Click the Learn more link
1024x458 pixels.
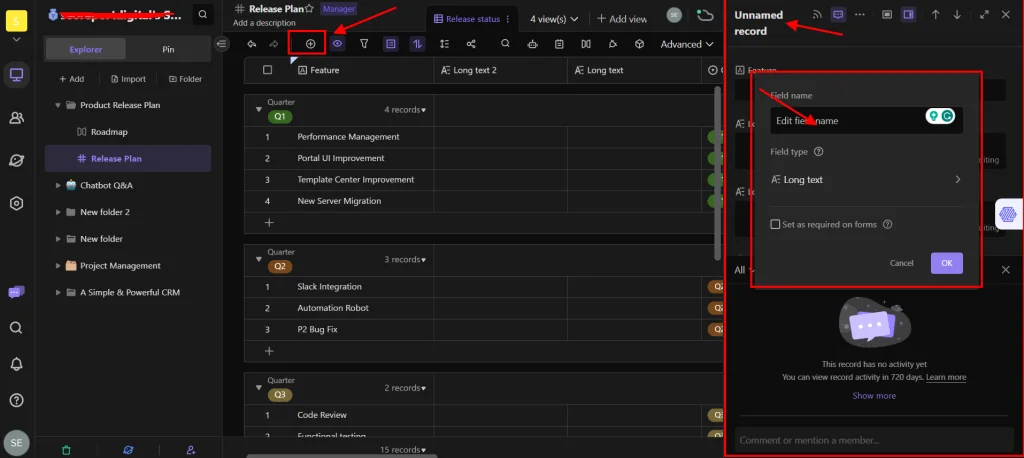(x=946, y=377)
